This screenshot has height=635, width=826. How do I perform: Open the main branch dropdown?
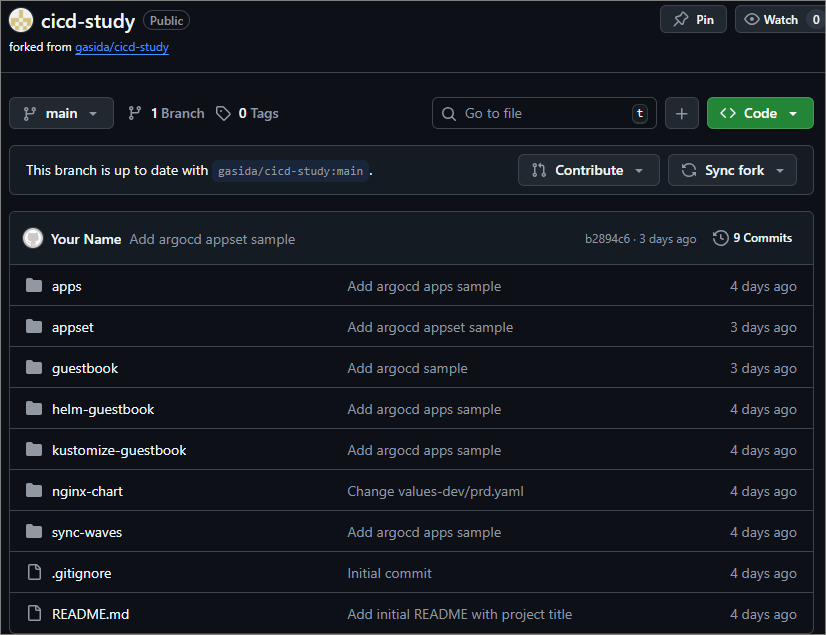tap(61, 113)
